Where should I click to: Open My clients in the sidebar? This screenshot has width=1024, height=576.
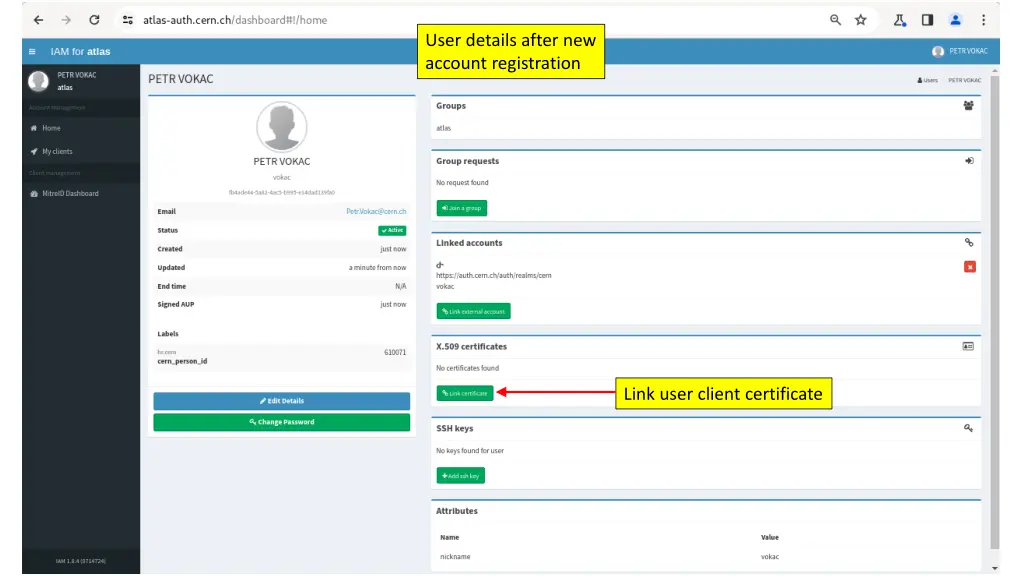pyautogui.click(x=57, y=152)
